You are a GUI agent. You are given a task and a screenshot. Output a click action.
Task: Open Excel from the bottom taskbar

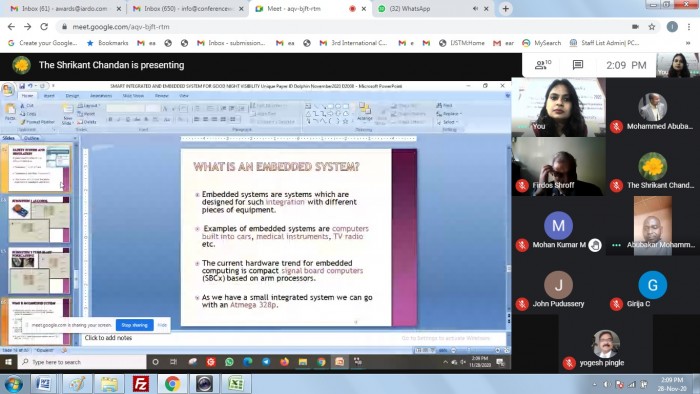pyautogui.click(x=236, y=384)
